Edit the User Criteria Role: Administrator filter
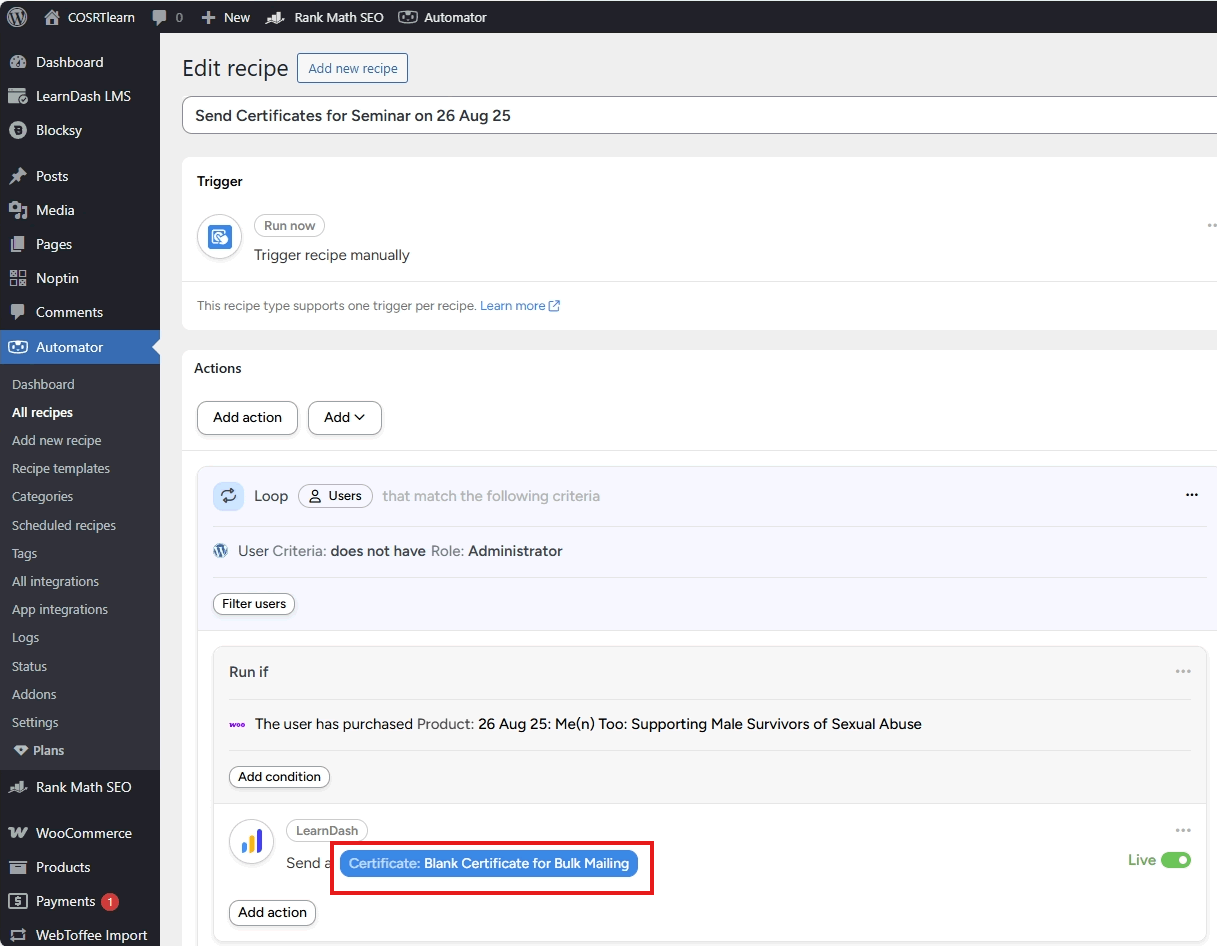 click(x=400, y=551)
